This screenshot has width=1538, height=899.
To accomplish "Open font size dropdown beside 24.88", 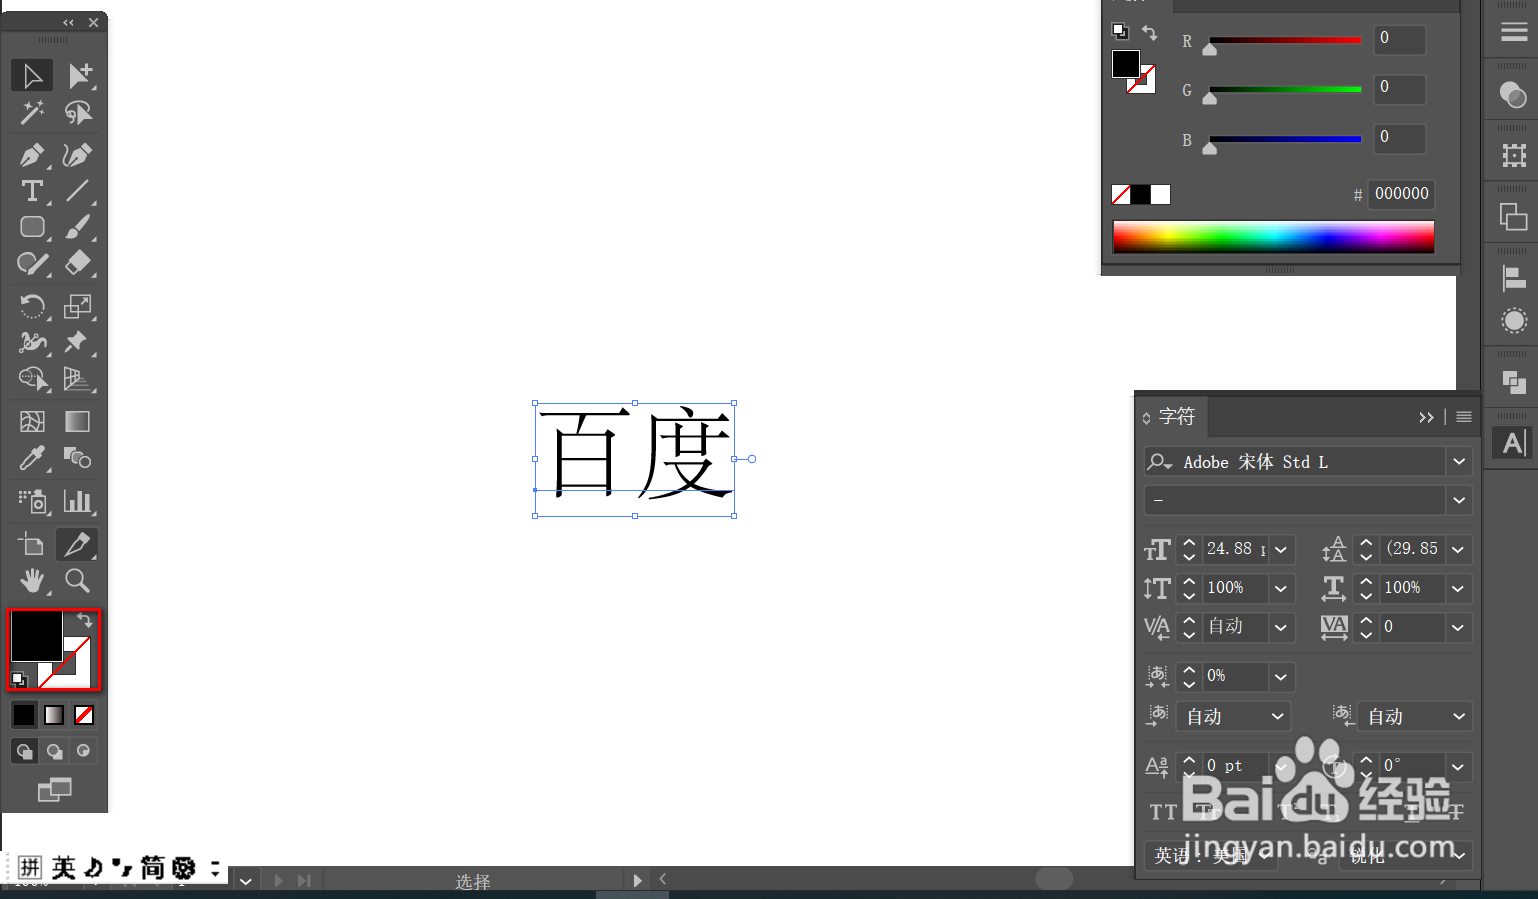I will point(1281,549).
